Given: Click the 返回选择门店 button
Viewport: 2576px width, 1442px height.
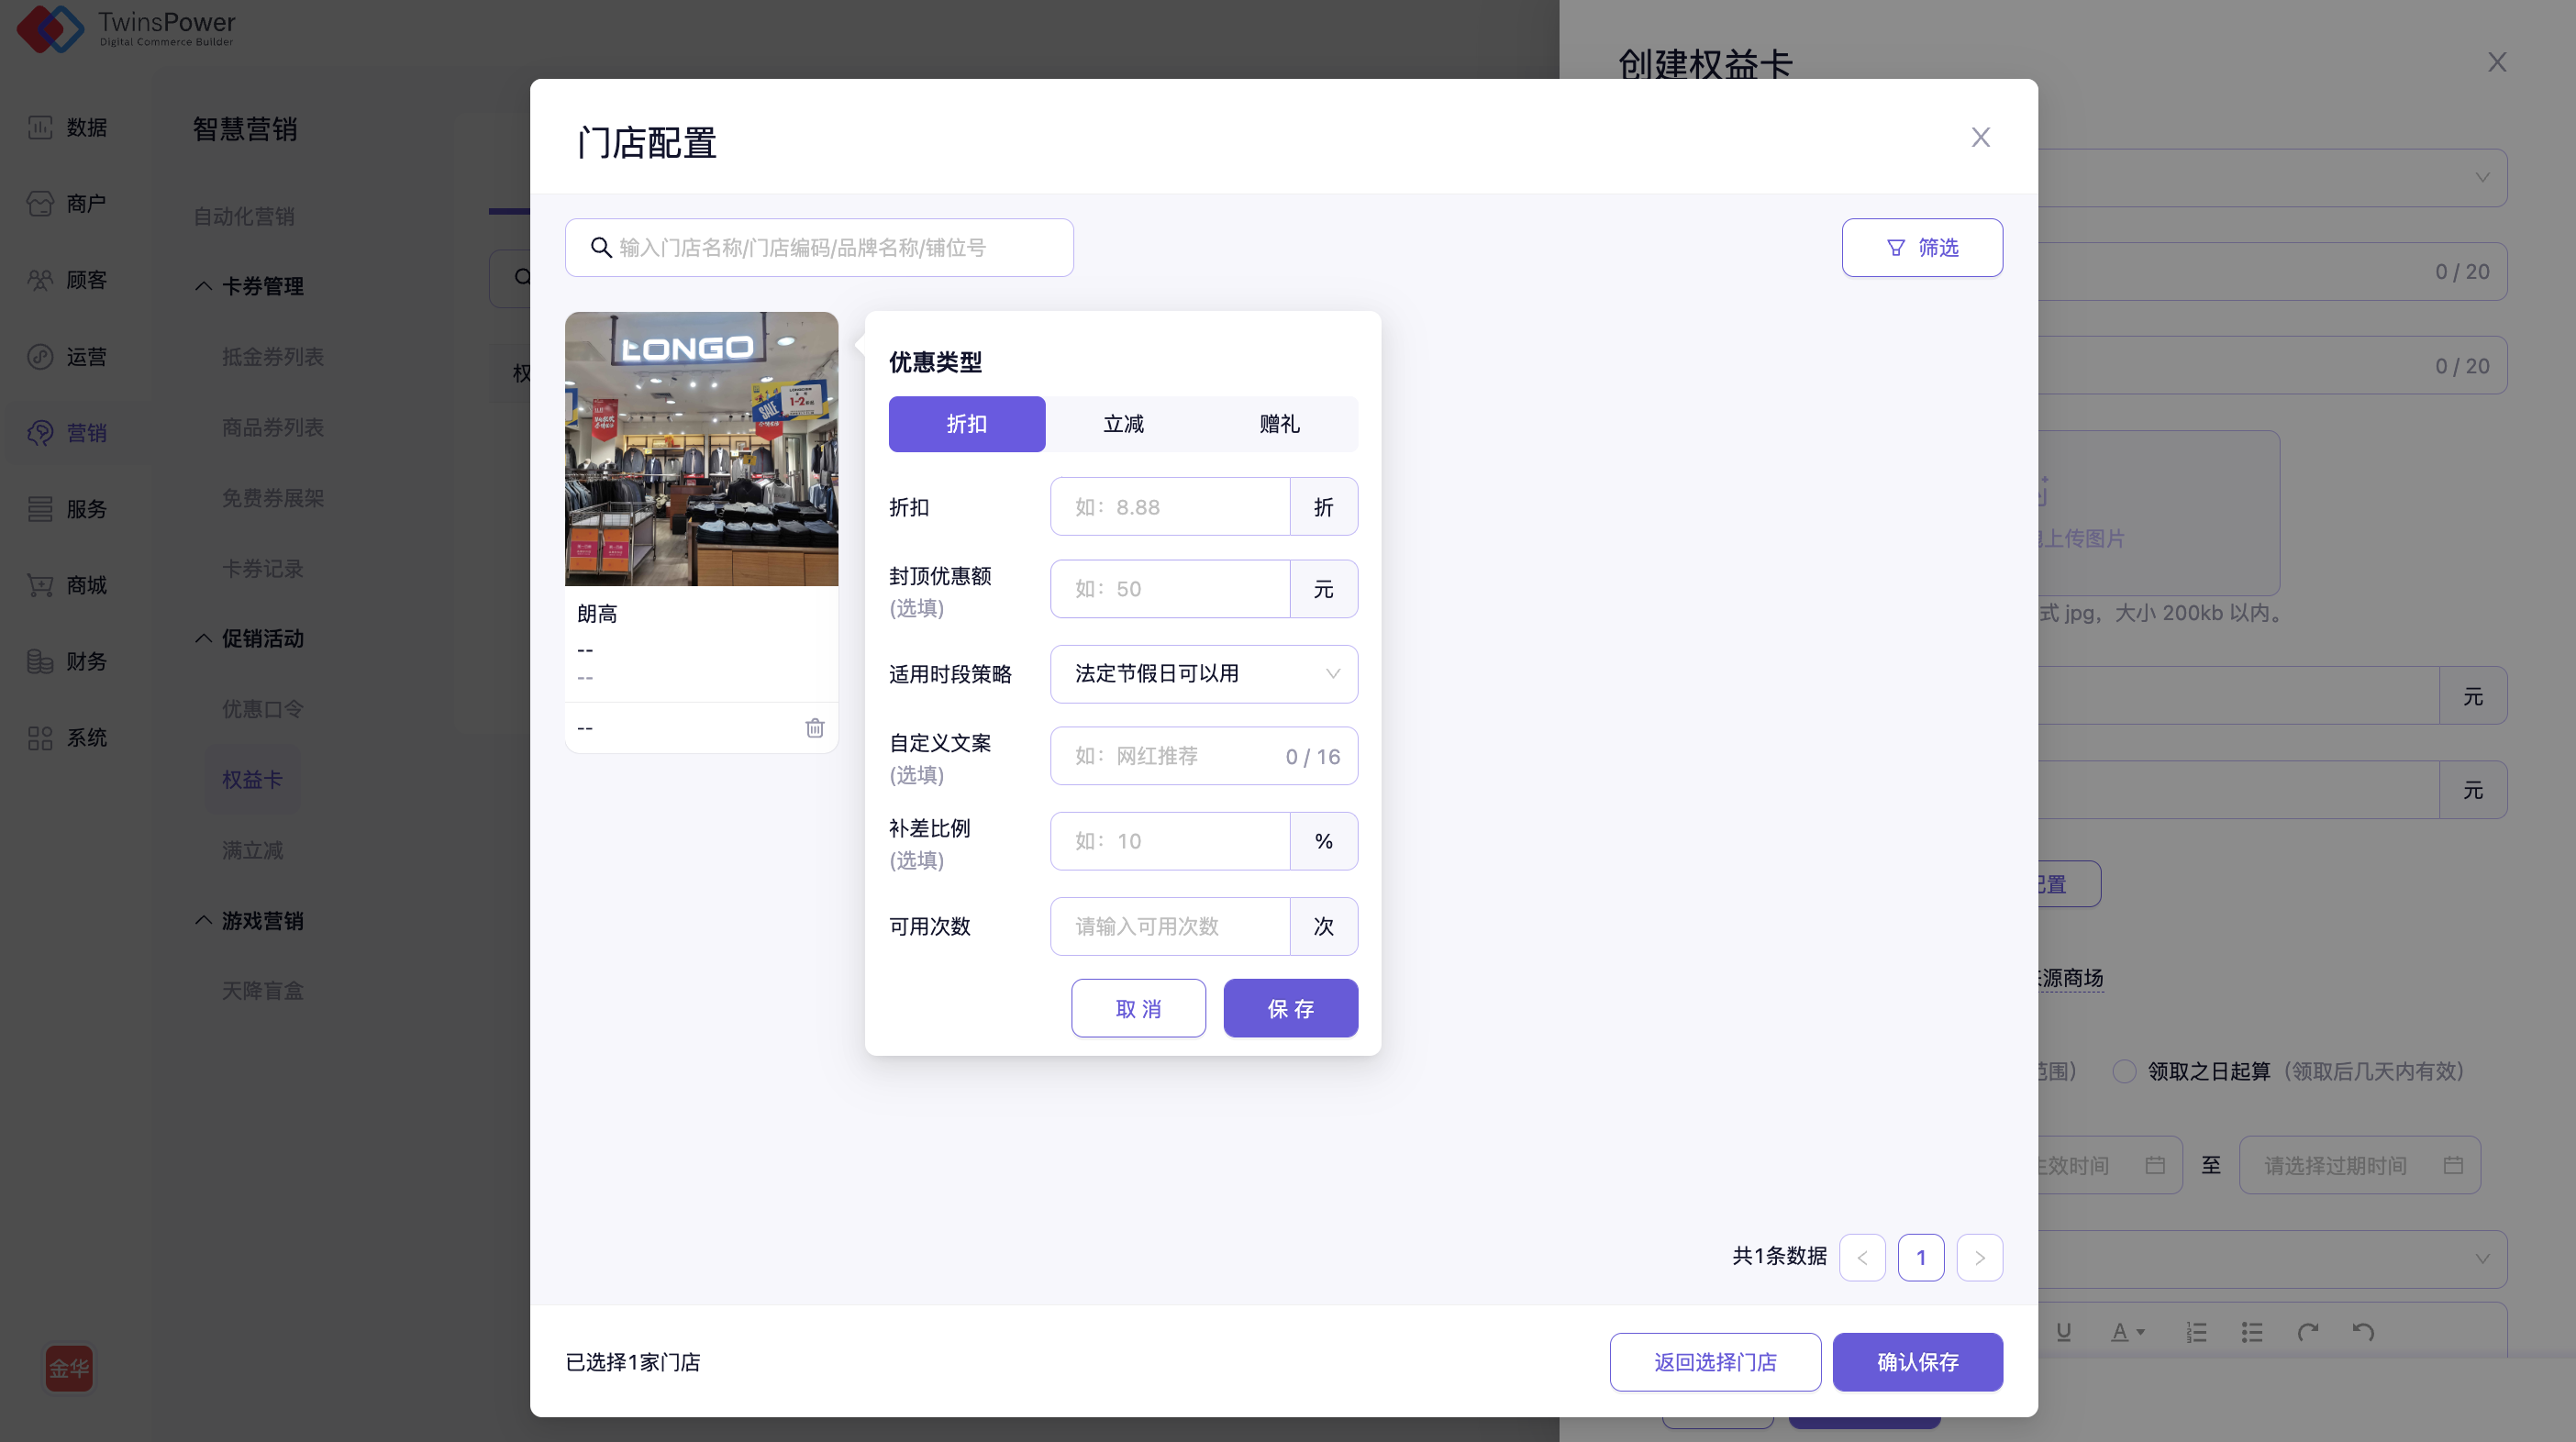Looking at the screenshot, I should click(x=1714, y=1362).
